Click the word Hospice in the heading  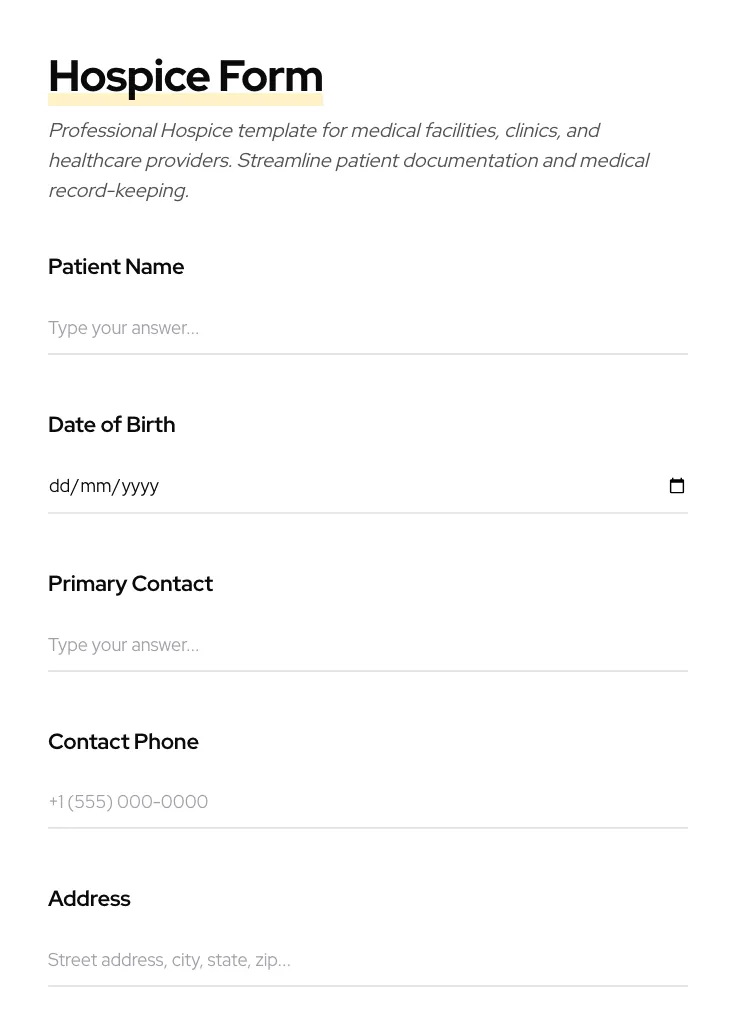point(129,77)
